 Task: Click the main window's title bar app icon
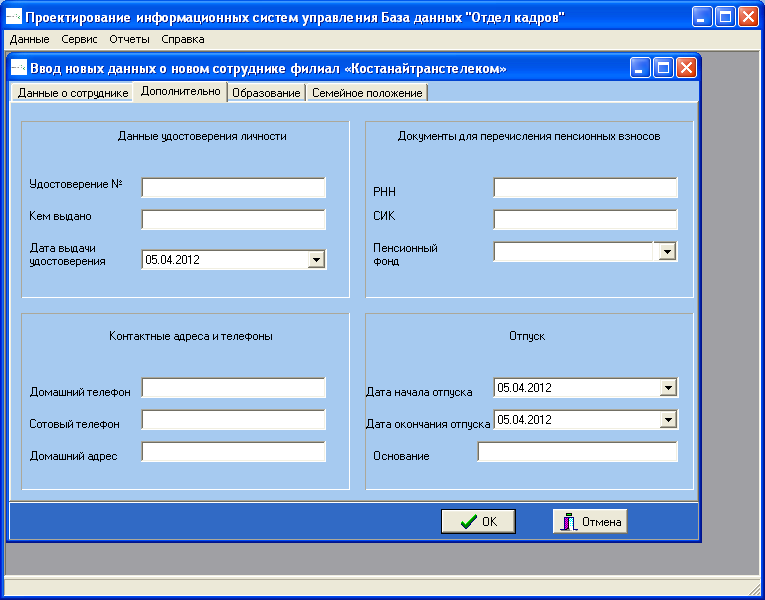click(x=14, y=17)
